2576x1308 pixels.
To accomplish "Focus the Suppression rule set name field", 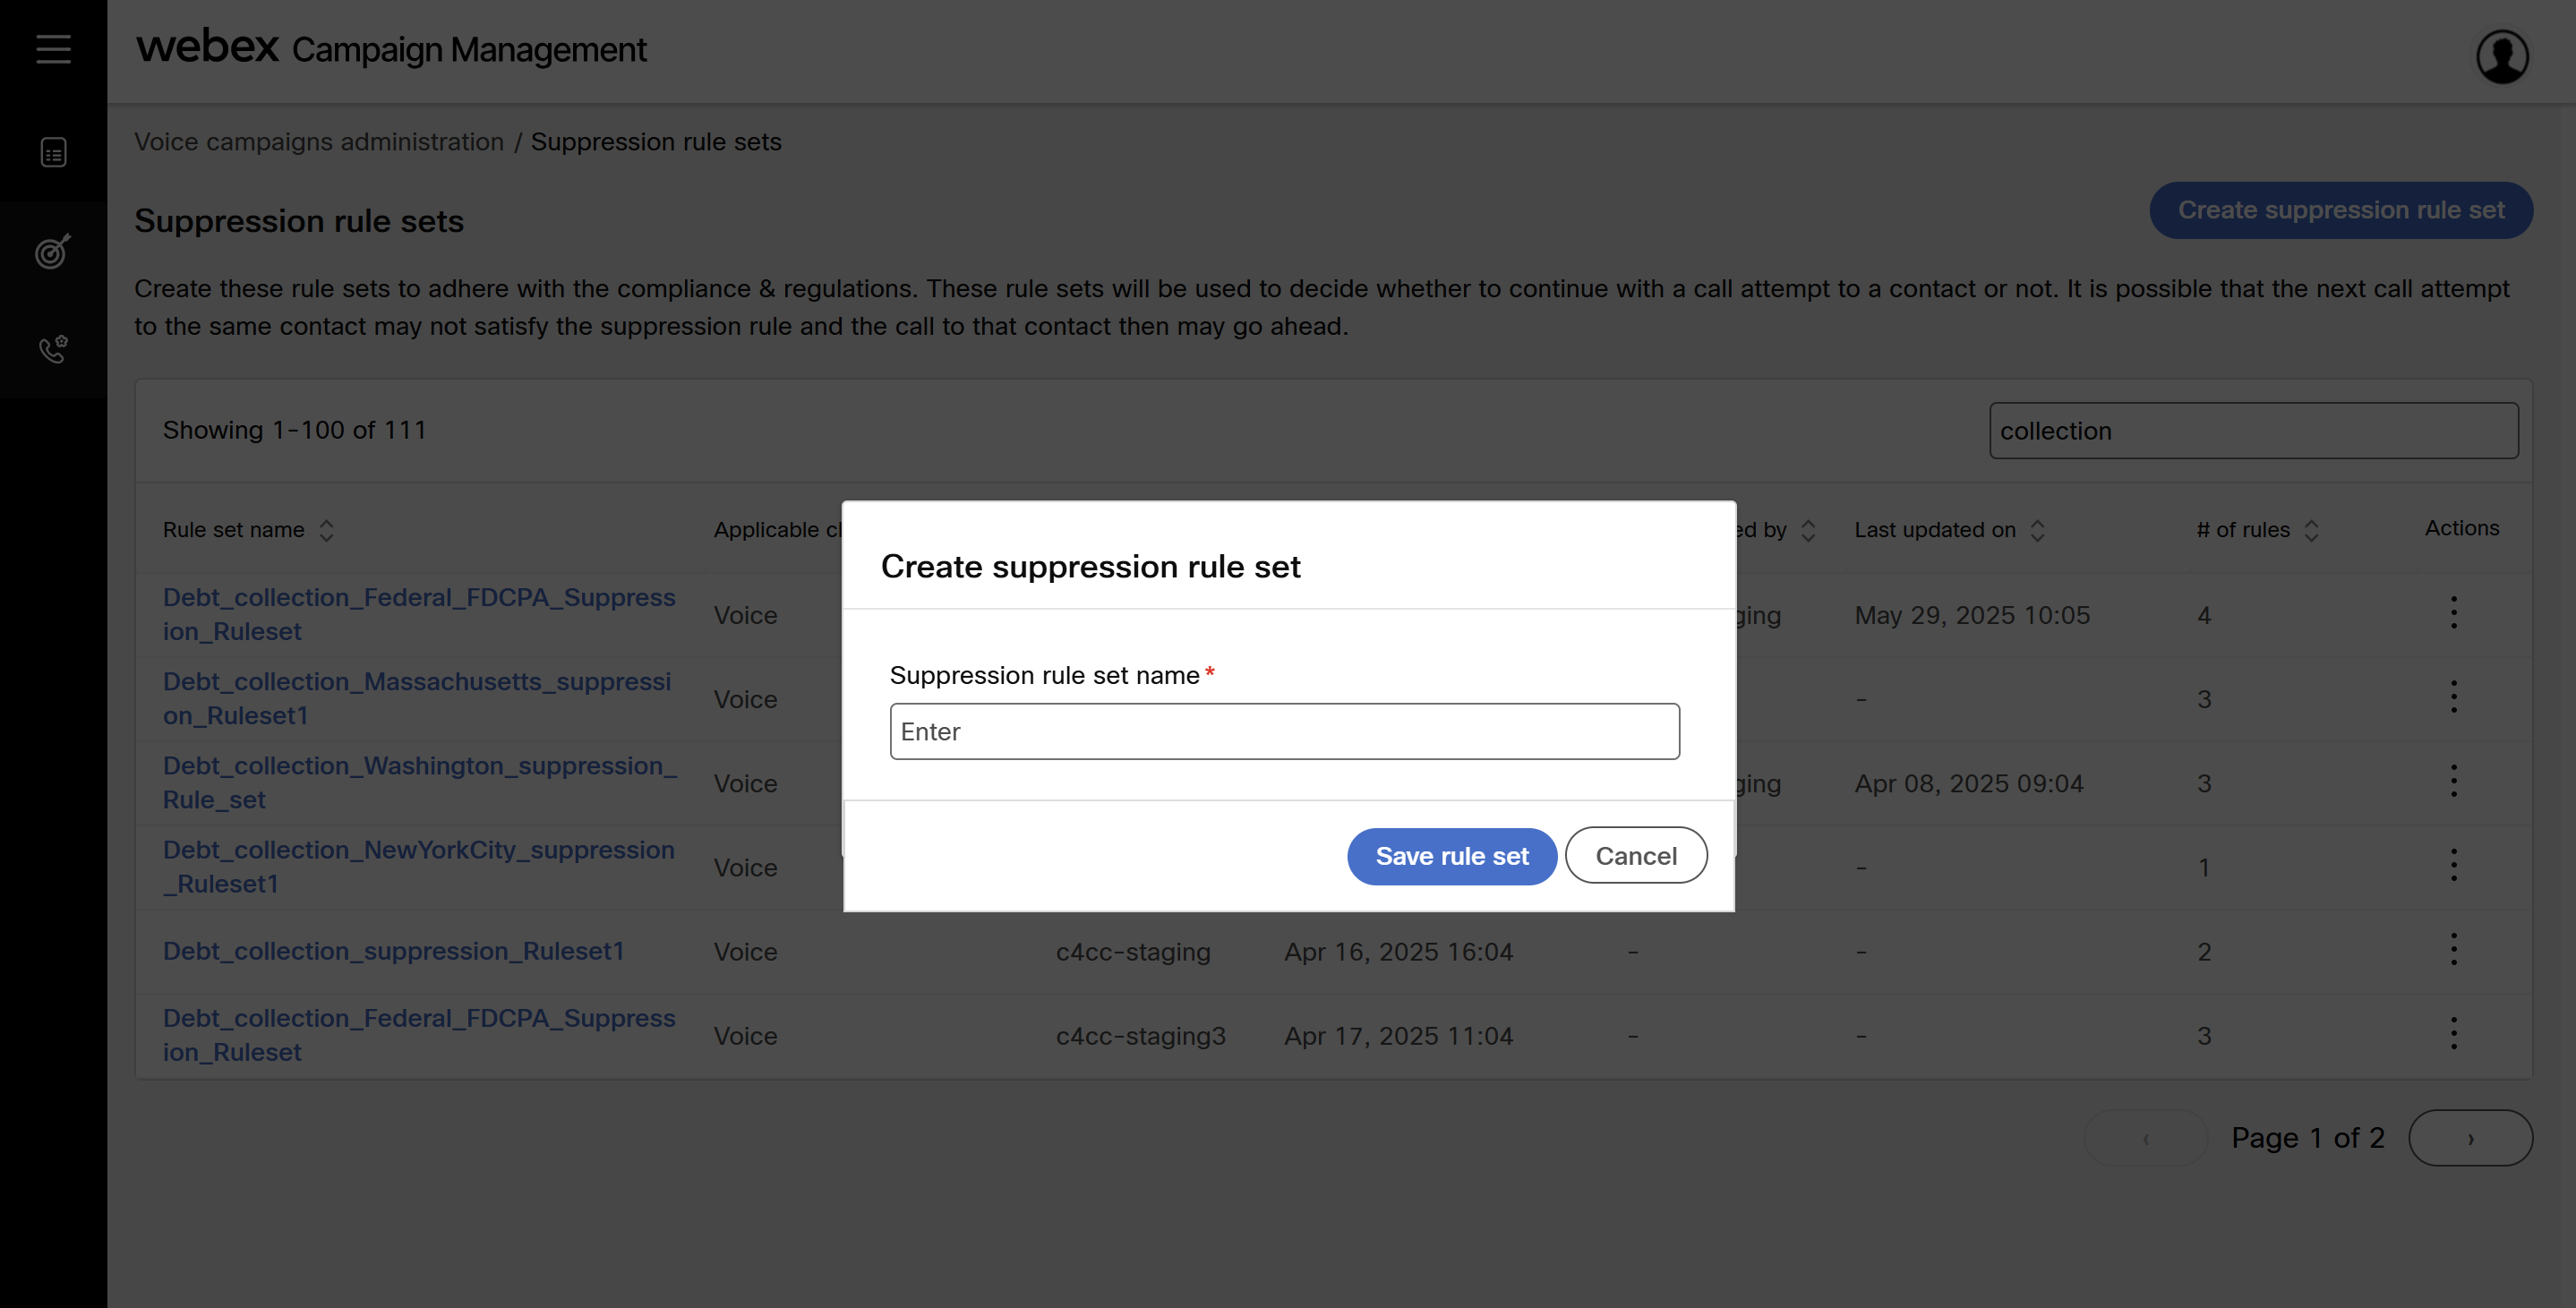I will pyautogui.click(x=1284, y=732).
